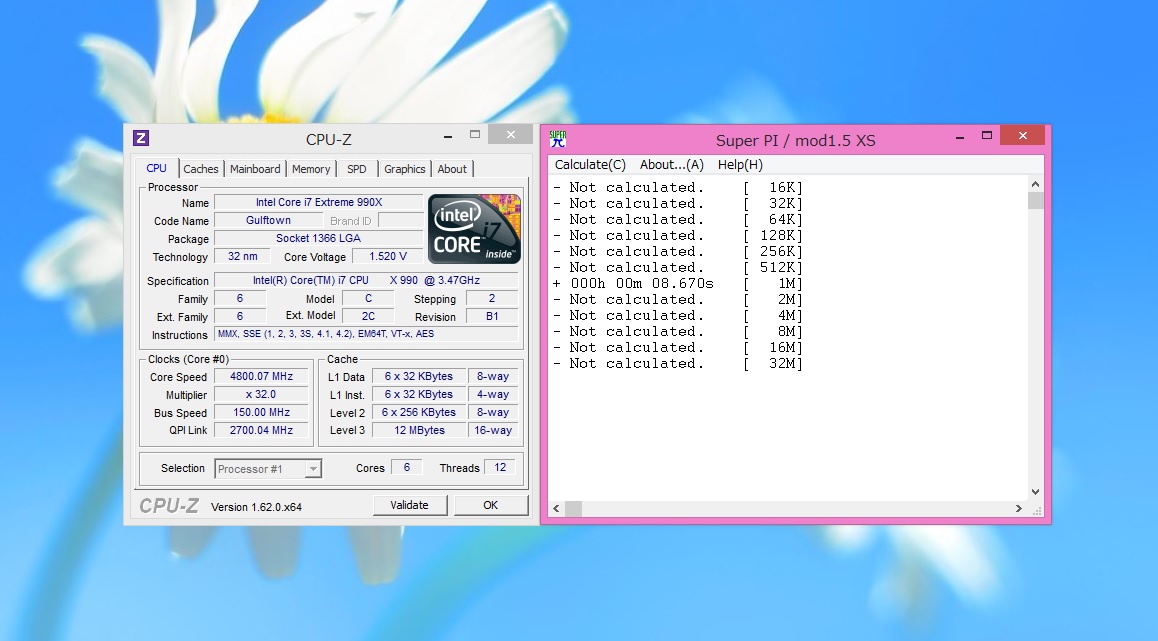Viewport: 1158px width, 641px height.
Task: Maximize the CPU-Z window
Action: (x=475, y=135)
